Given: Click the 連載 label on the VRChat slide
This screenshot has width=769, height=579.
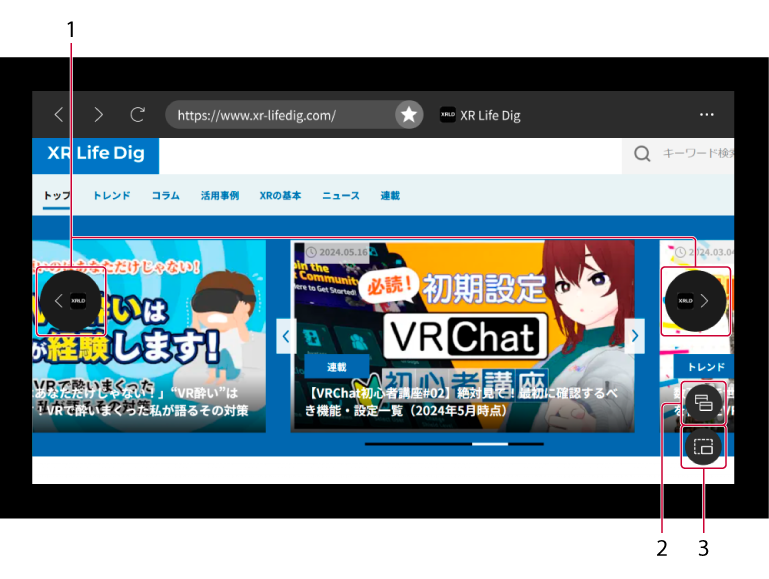Looking at the screenshot, I should [336, 367].
